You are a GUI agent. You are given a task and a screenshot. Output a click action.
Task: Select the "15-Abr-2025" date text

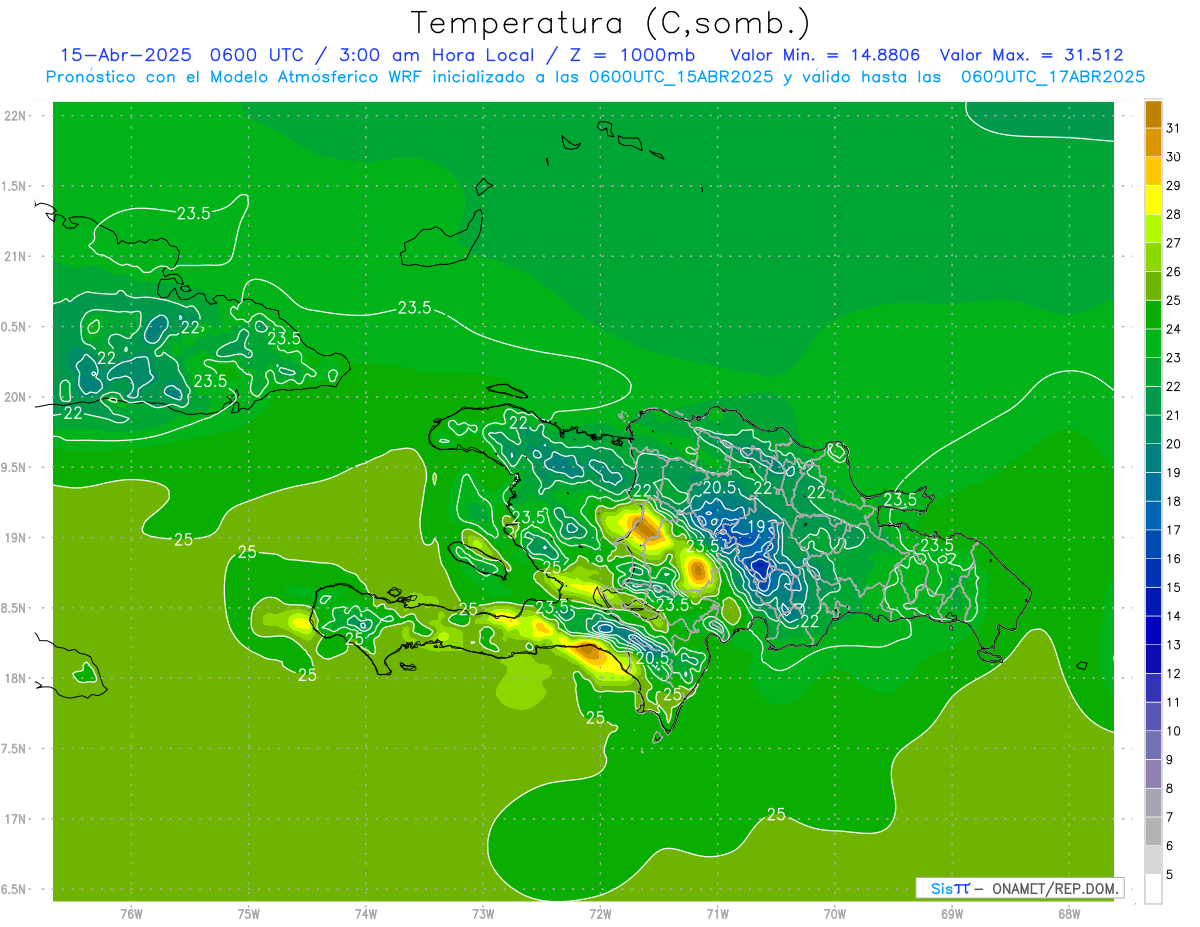point(125,55)
